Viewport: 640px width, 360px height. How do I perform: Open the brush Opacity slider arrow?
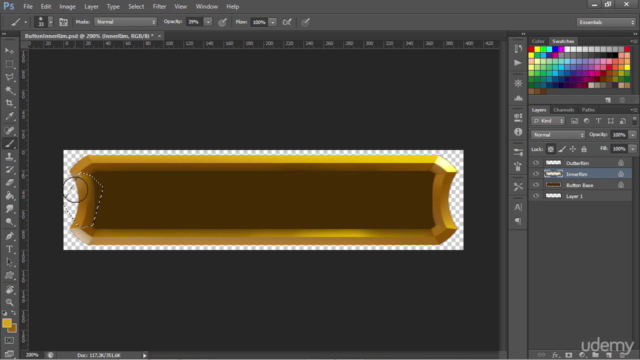[x=208, y=22]
